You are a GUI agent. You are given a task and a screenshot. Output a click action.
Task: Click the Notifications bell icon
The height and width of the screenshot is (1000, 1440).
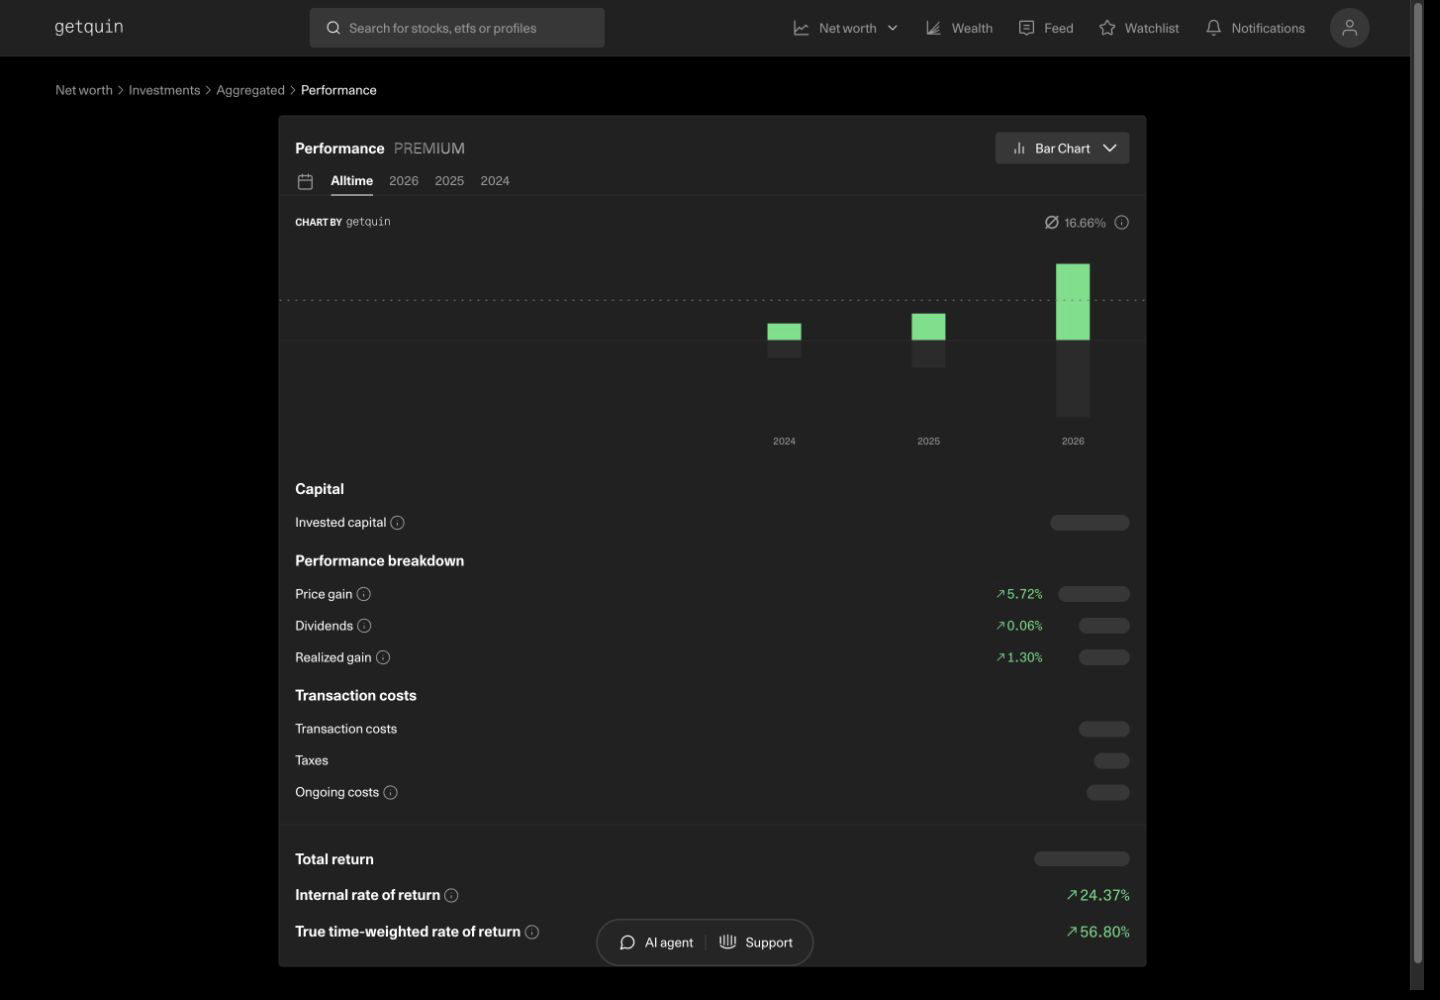(x=1213, y=28)
